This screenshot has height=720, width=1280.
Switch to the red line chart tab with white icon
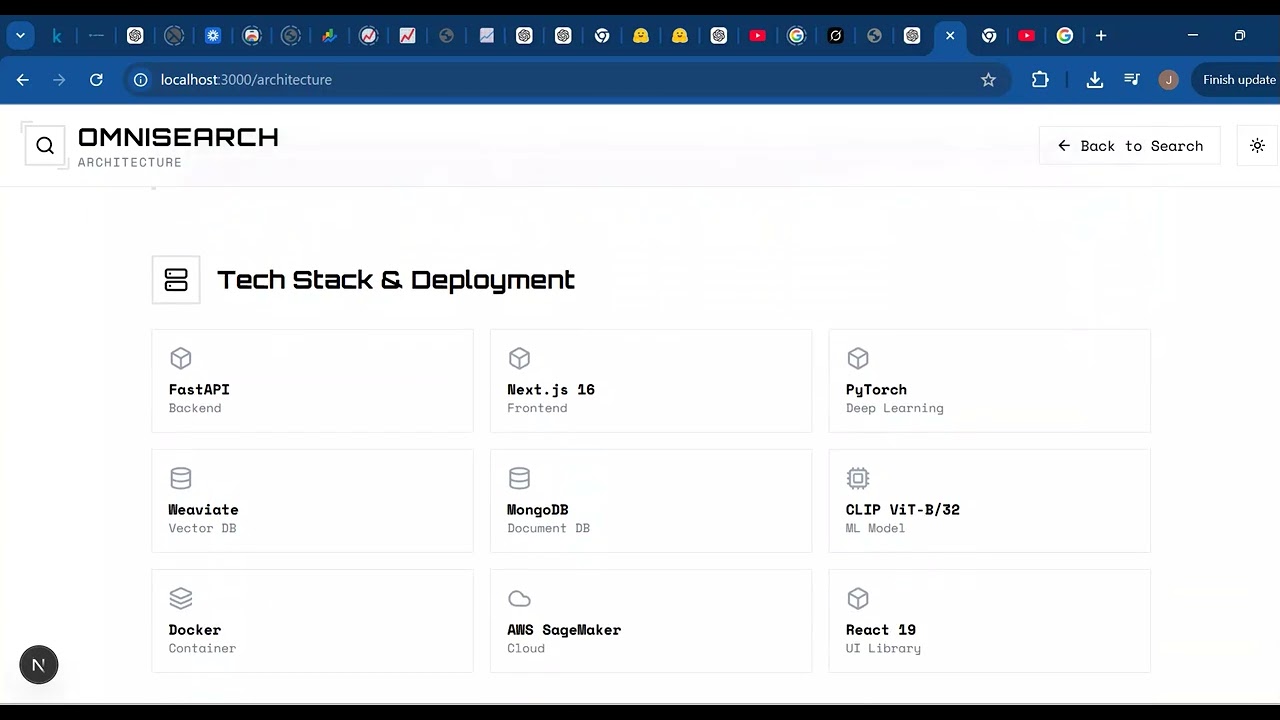click(x=407, y=36)
